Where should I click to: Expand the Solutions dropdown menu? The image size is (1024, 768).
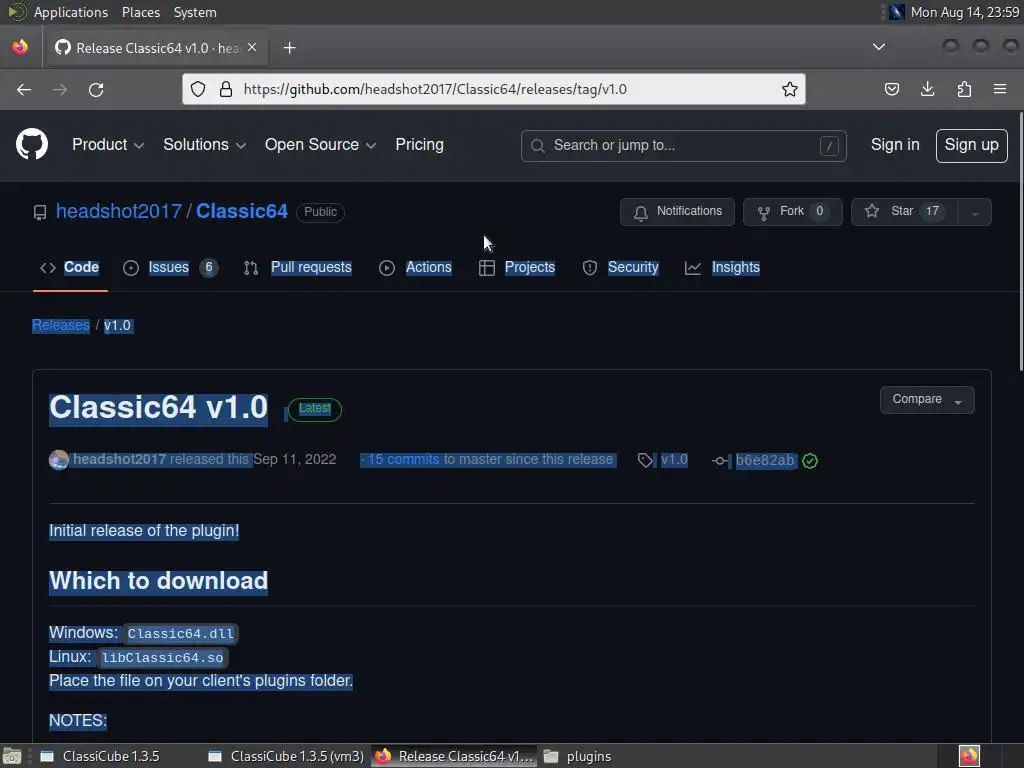click(204, 144)
